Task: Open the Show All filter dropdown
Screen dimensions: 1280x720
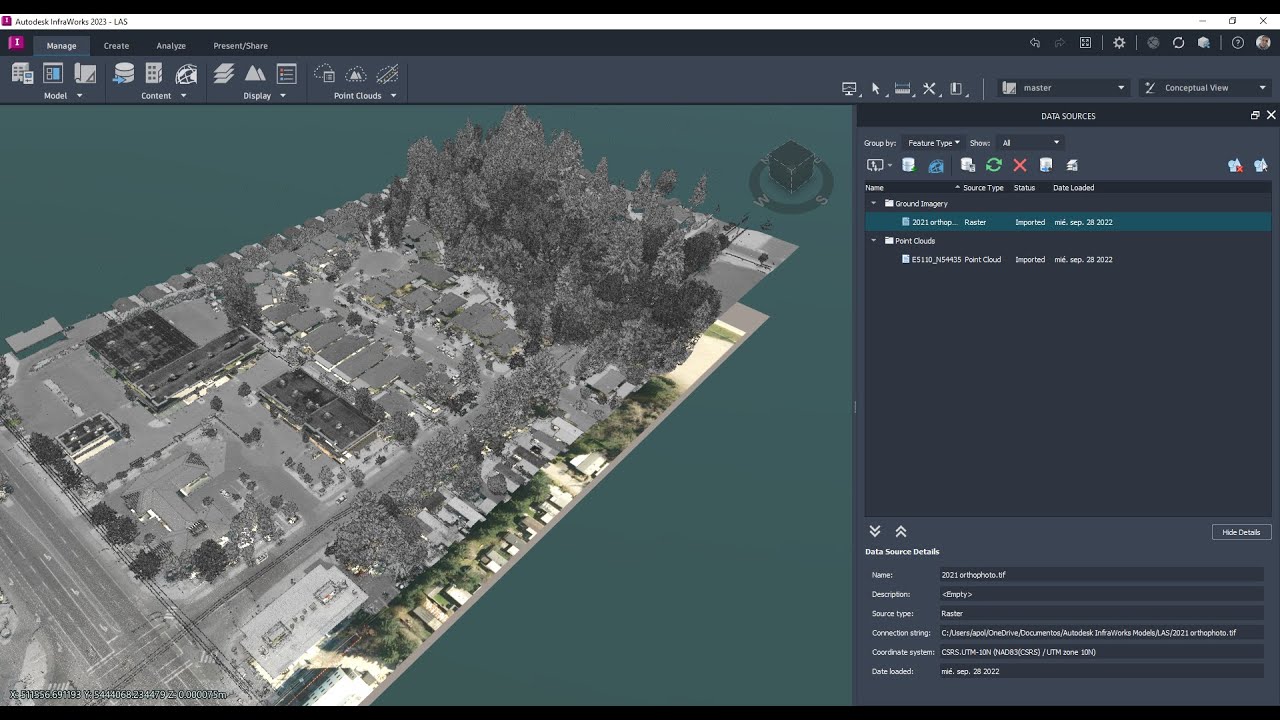Action: 1030,143
